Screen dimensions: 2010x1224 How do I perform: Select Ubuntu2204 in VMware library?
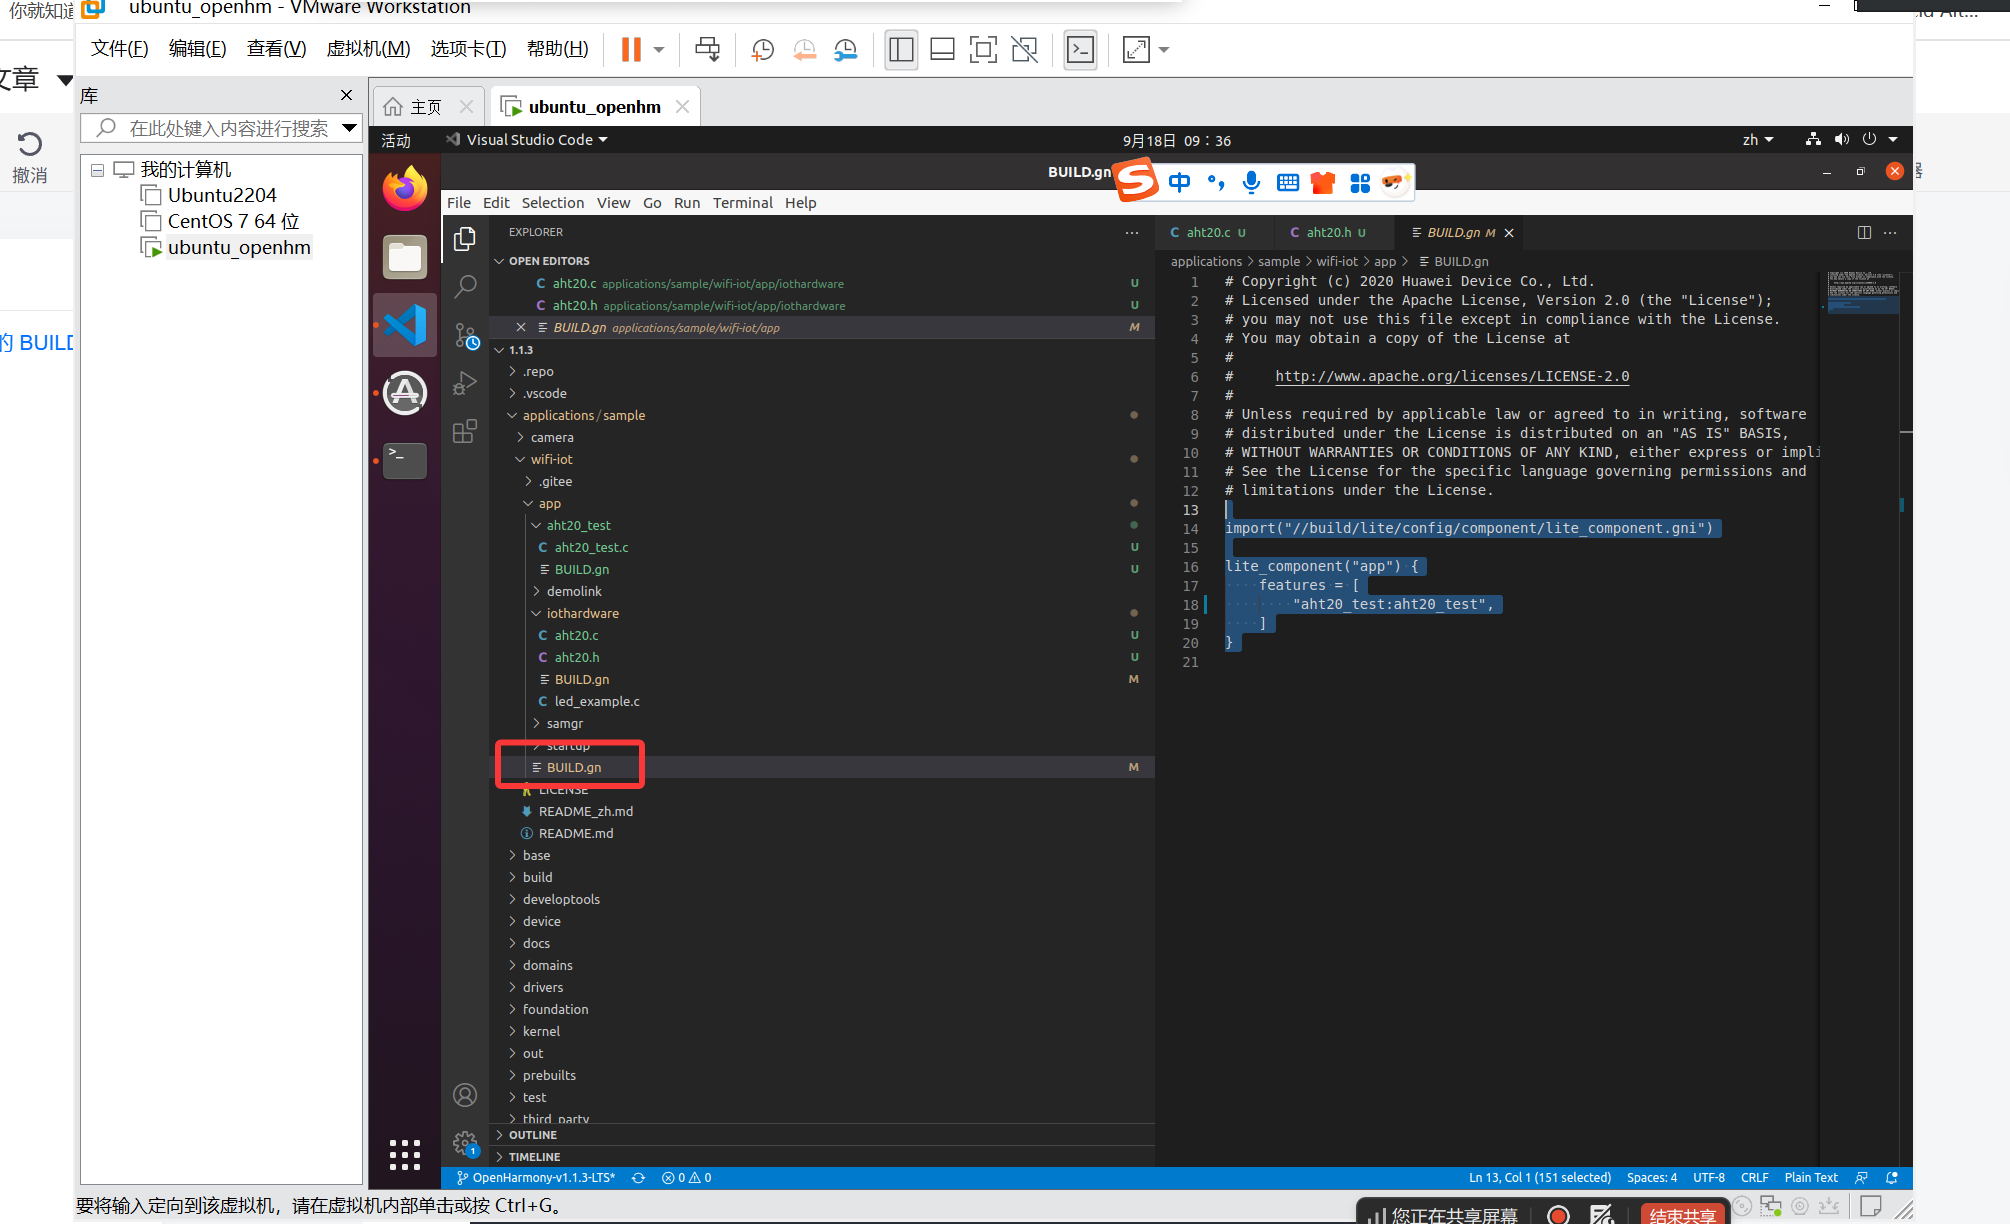pyautogui.click(x=222, y=195)
